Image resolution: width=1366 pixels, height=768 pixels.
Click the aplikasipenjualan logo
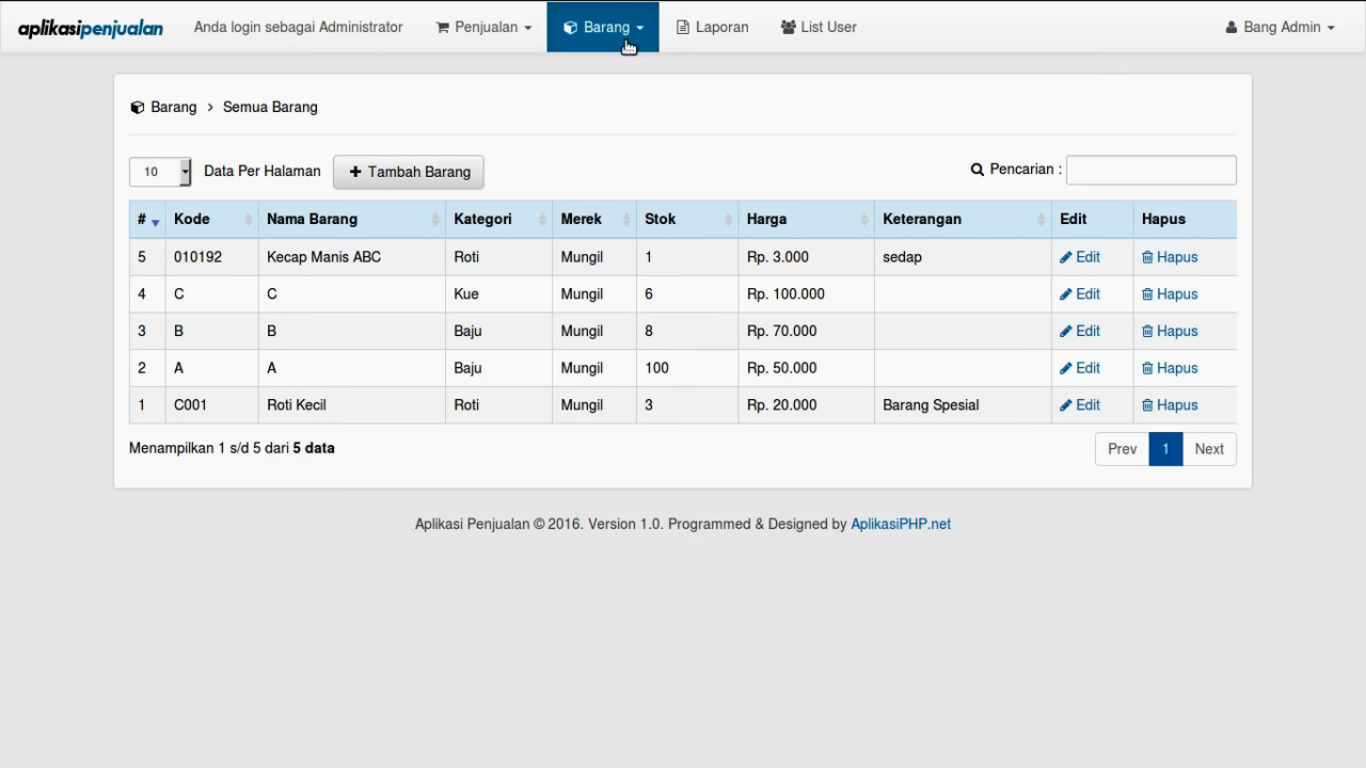click(90, 28)
